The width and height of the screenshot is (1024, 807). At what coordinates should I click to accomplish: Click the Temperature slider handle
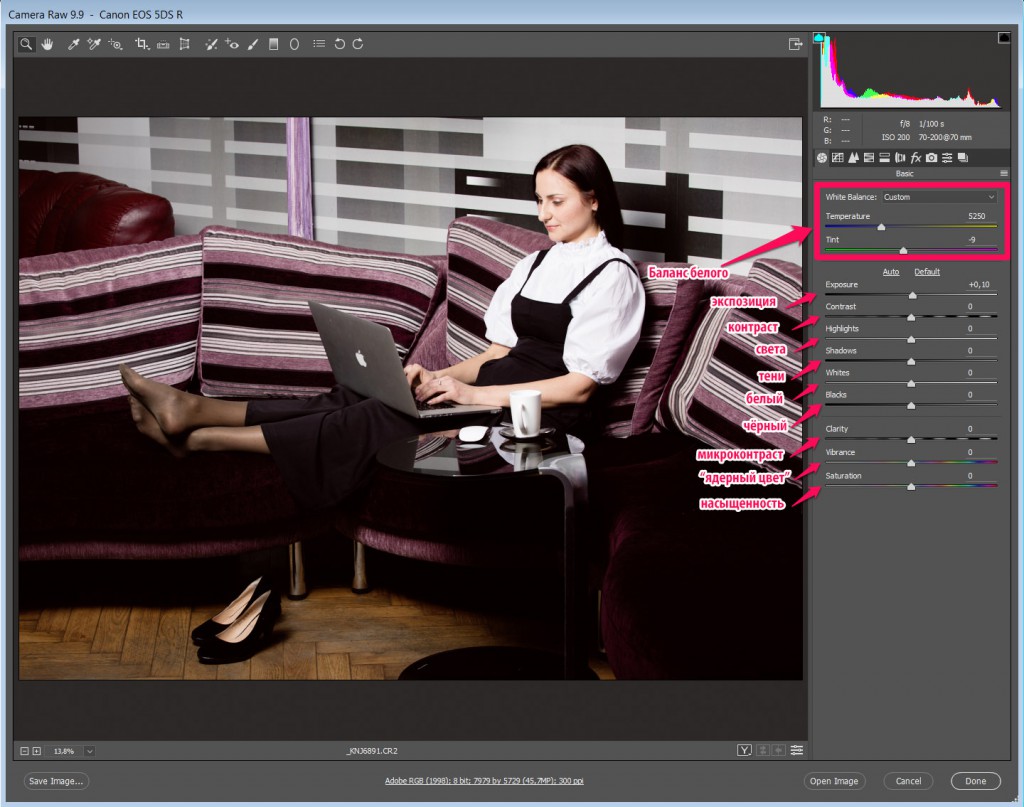click(881, 227)
